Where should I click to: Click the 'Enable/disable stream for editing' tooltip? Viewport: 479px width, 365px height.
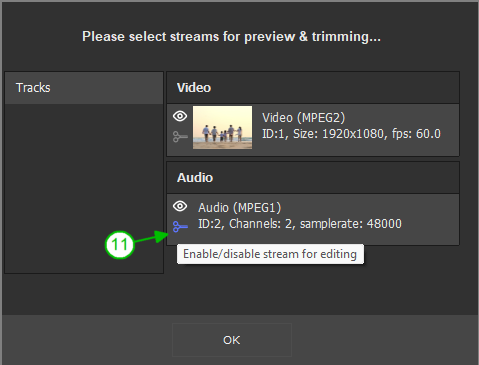tap(270, 254)
